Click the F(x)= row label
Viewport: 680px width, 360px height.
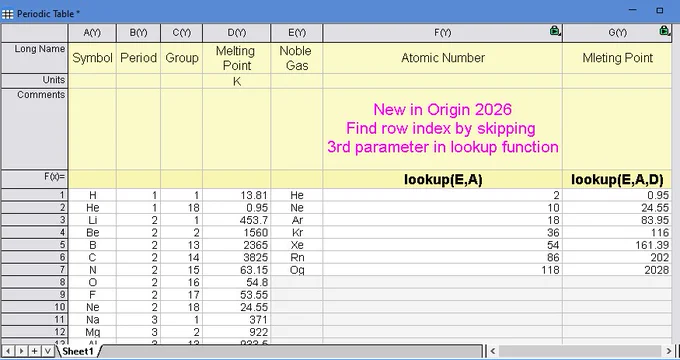click(34, 179)
